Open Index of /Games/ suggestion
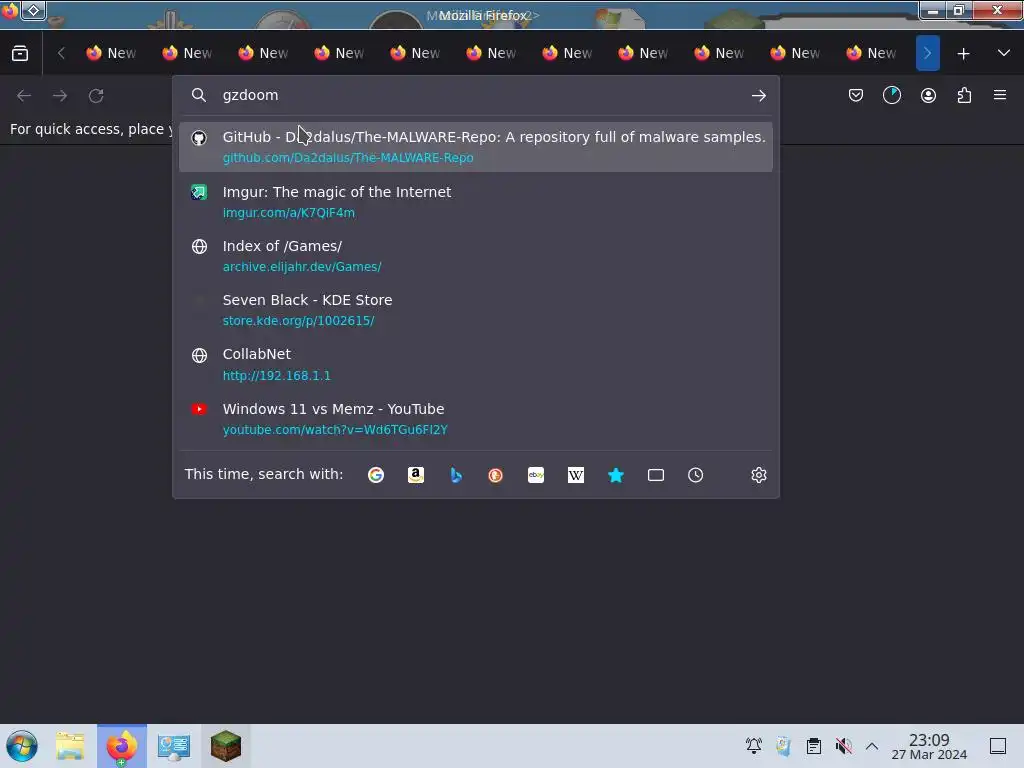This screenshot has width=1024, height=768. [475, 255]
